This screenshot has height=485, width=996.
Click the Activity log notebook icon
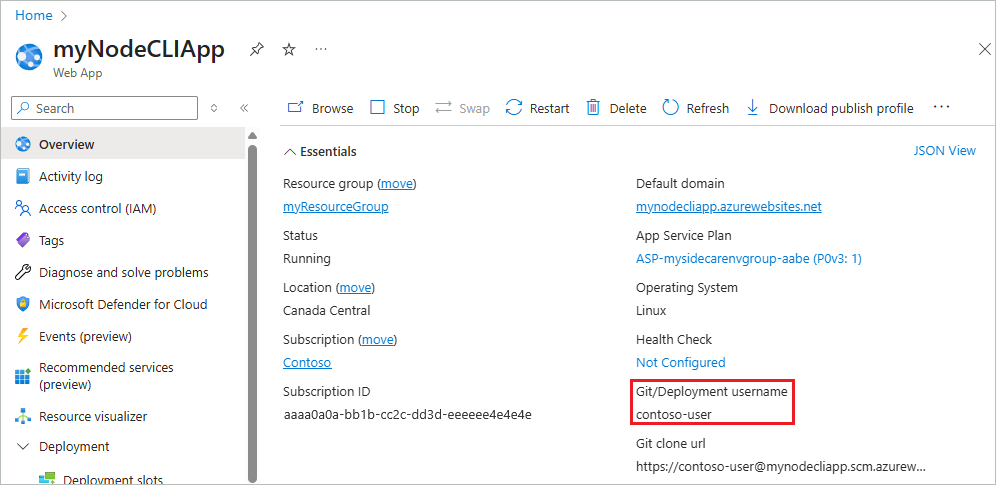click(23, 176)
